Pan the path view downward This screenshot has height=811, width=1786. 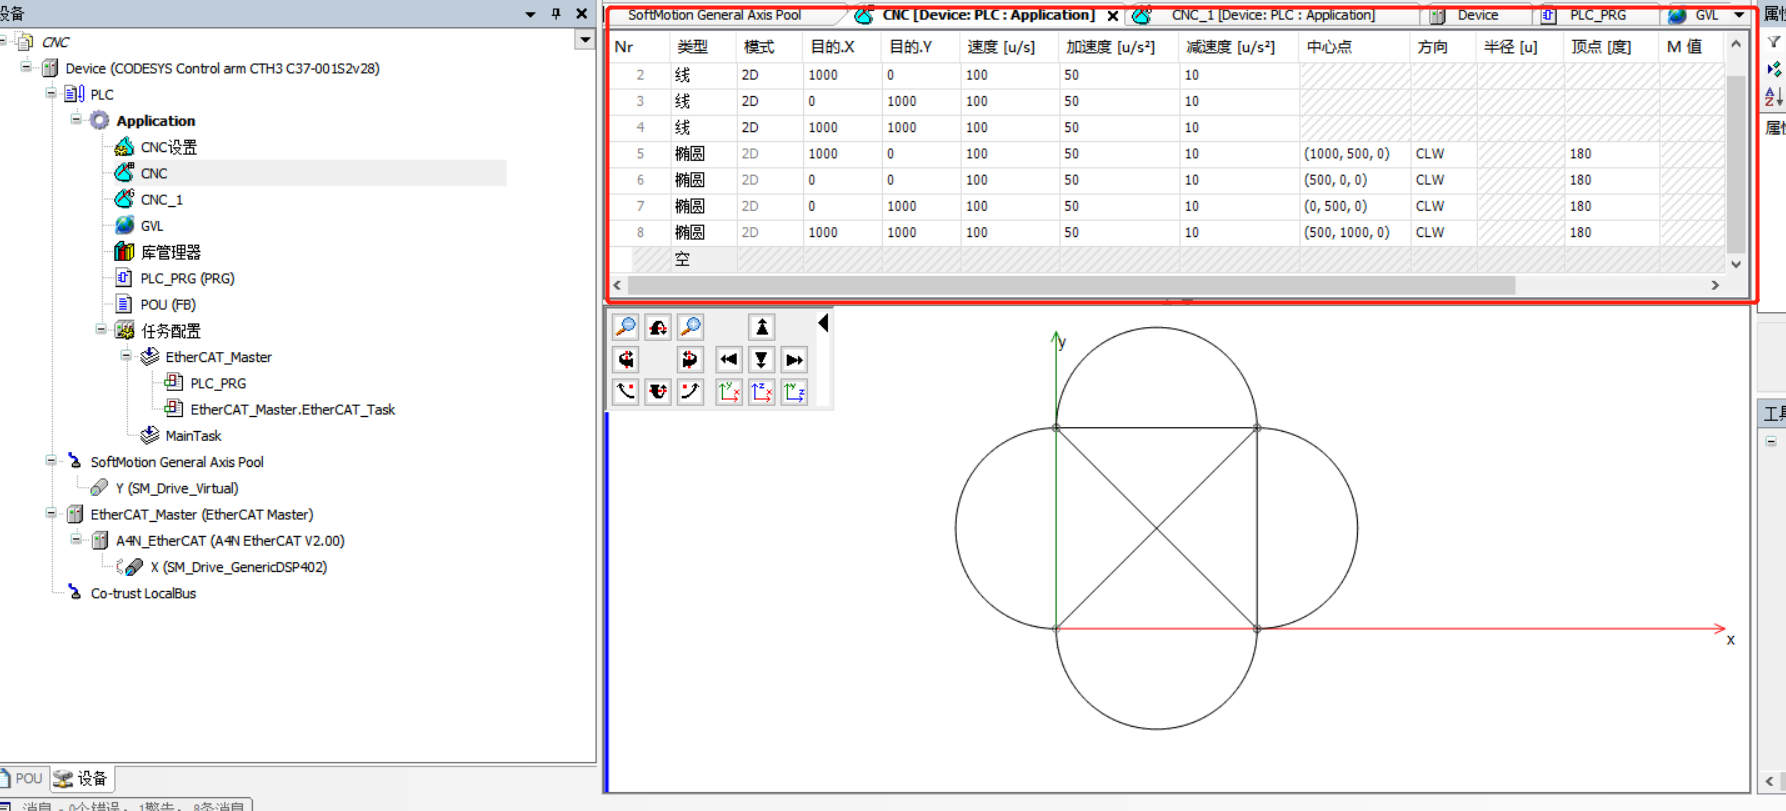pos(761,359)
